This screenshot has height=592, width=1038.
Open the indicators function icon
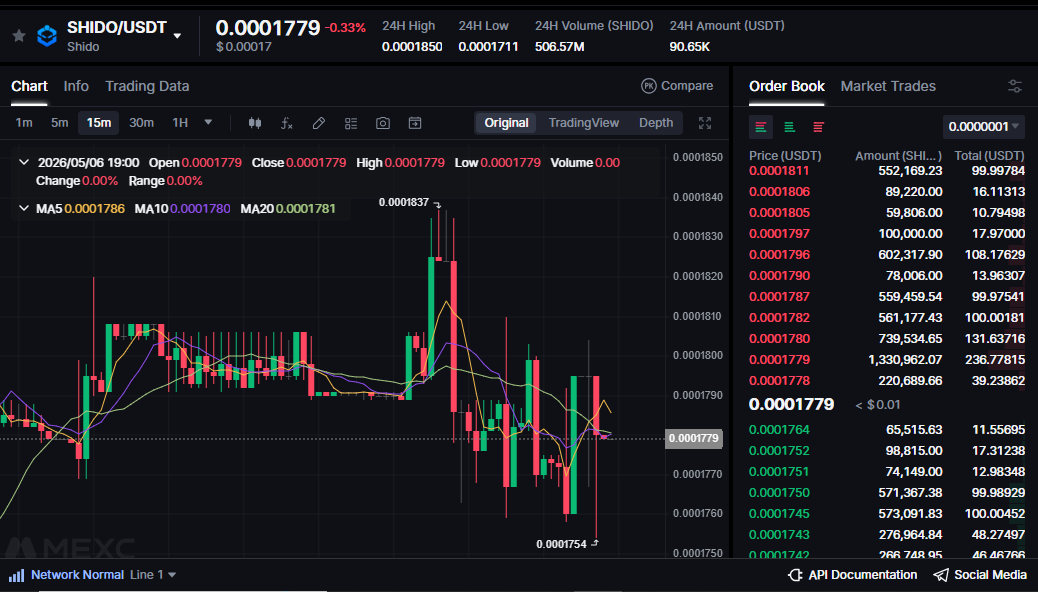click(x=287, y=123)
